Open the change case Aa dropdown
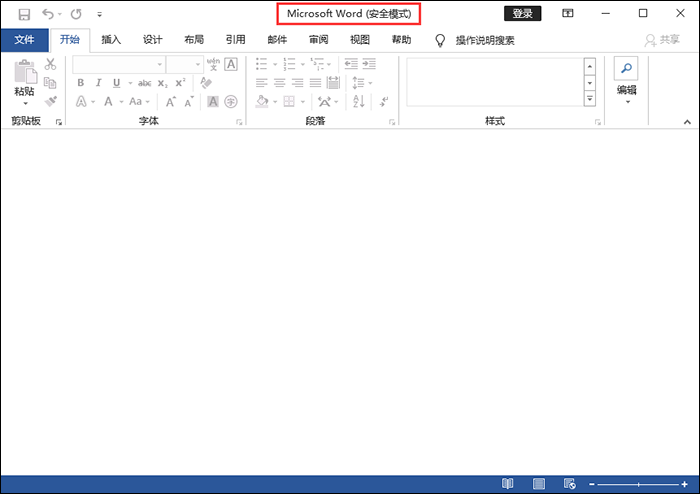Viewport: 700px width, 494px height. (139, 102)
